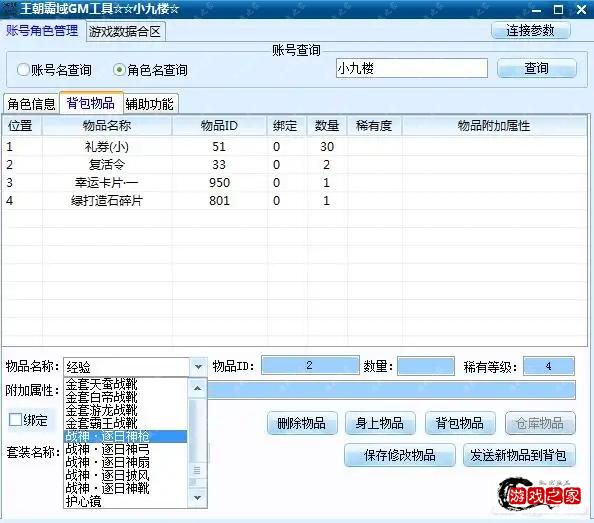Choose 金套天蚕战靴 from the list
594x523 pixels.
point(125,384)
